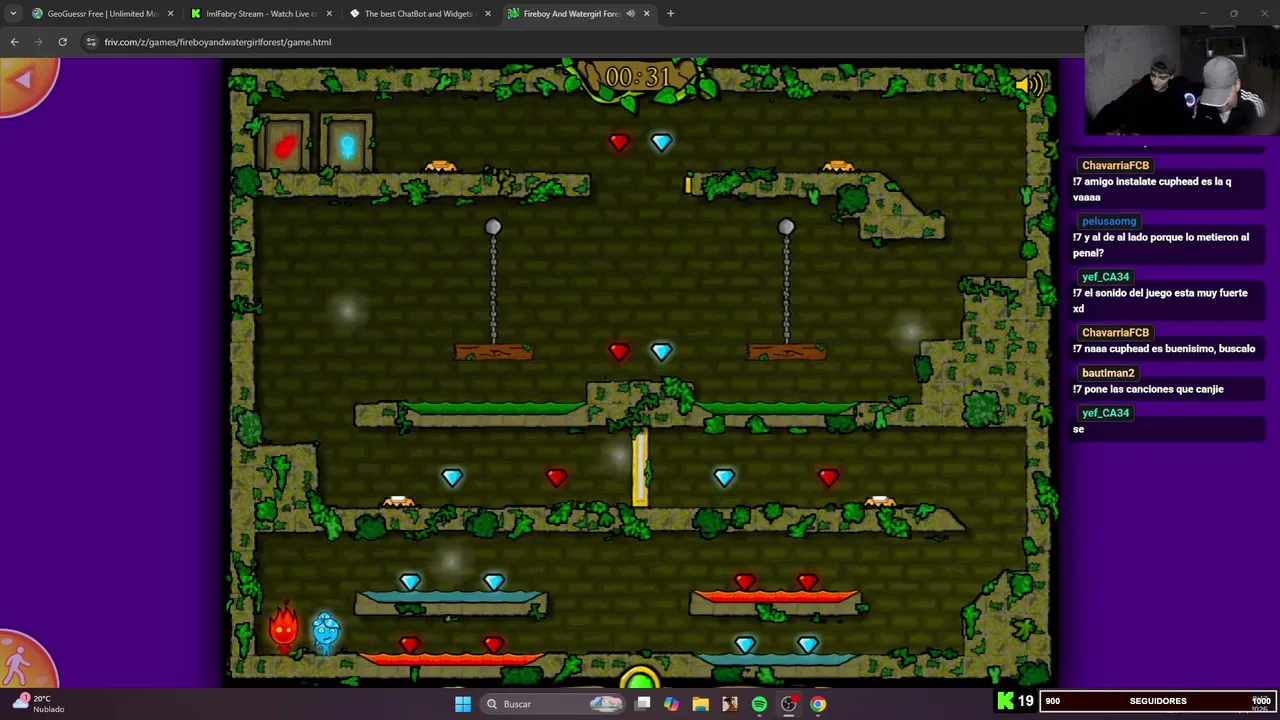The image size is (1280, 720).
Task: Click message "el sonido del juego esta muy fuerte xd"
Action: (1160, 301)
